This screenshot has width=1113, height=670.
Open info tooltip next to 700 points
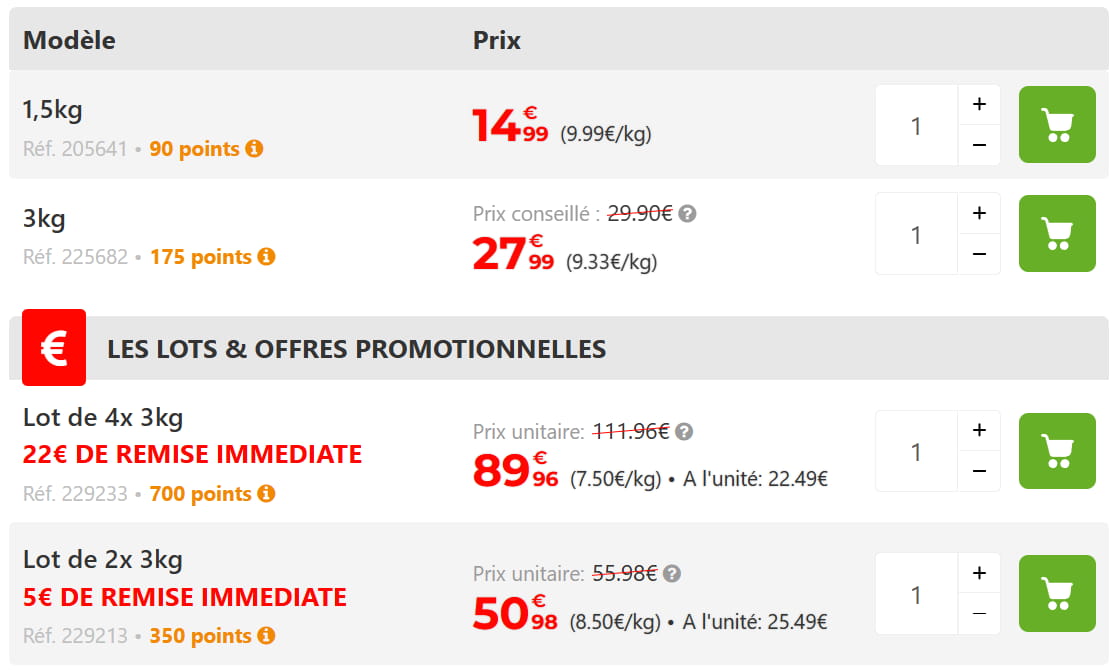(264, 493)
